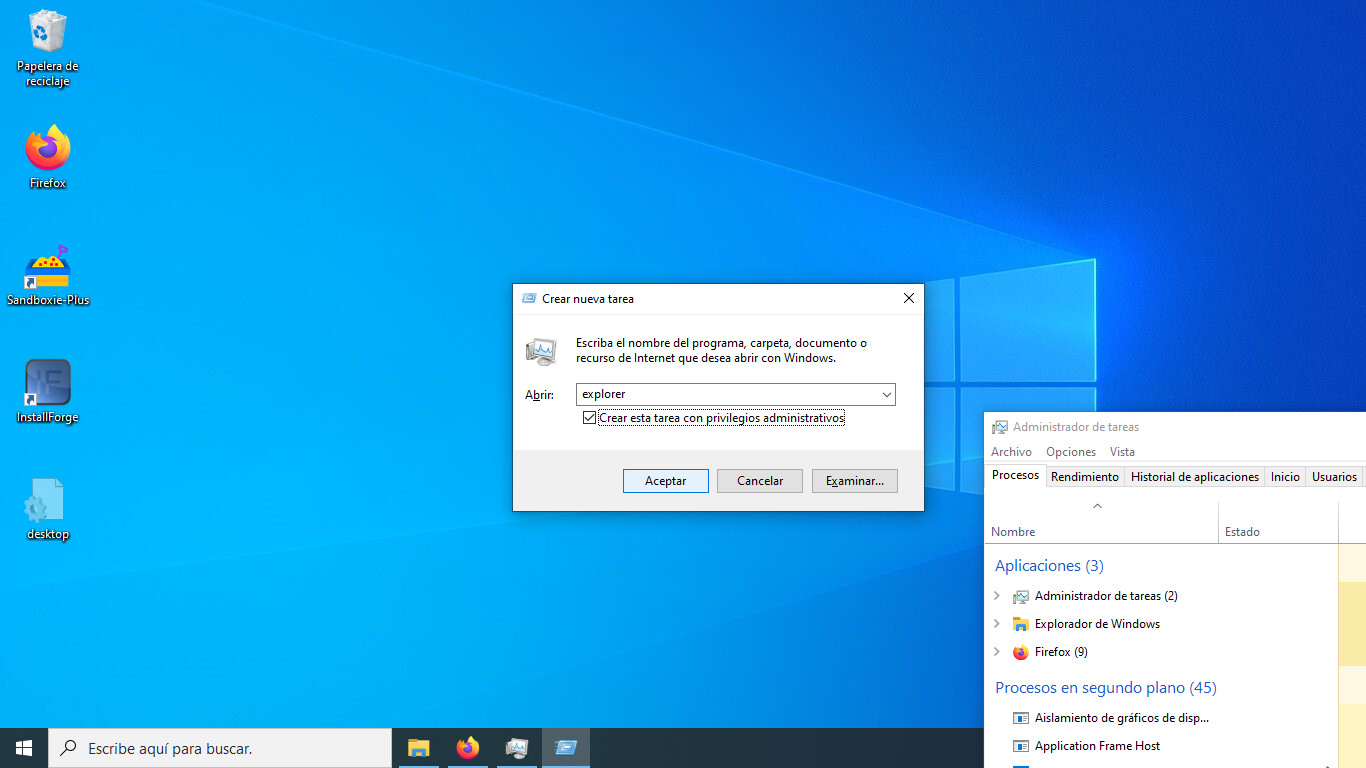
Task: Expand the Explorador de Windows process entry
Action: click(x=997, y=624)
